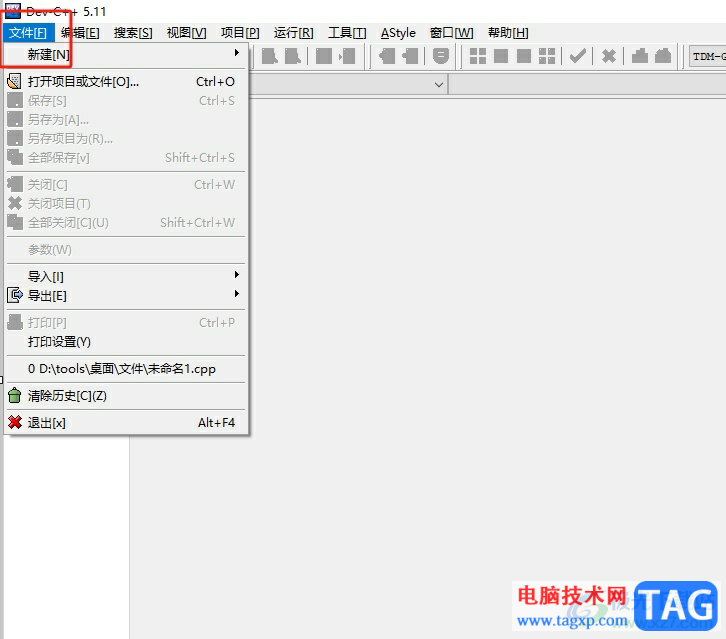Open the TDM-GCC compiler set dropdown
The height and width of the screenshot is (639, 726).
707,56
